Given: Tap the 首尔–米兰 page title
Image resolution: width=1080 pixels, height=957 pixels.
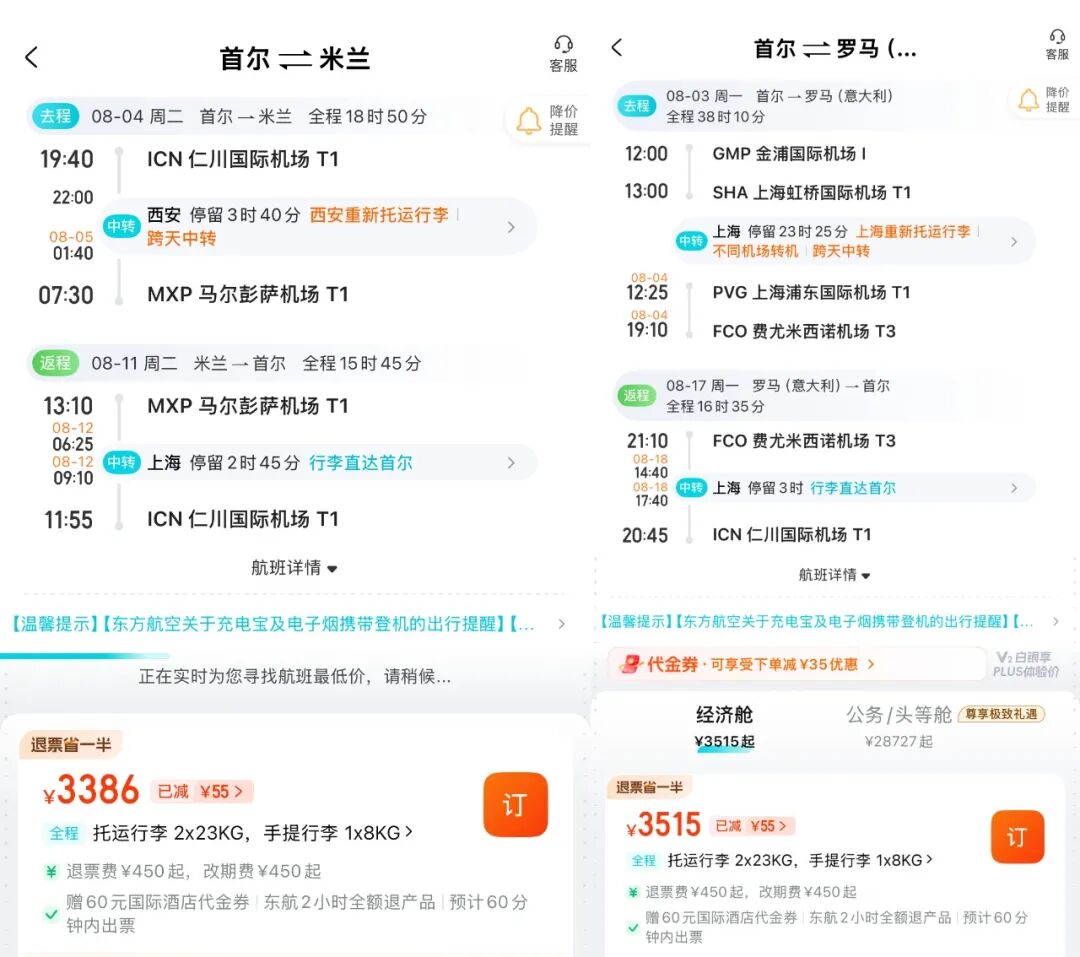Looking at the screenshot, I should [295, 59].
